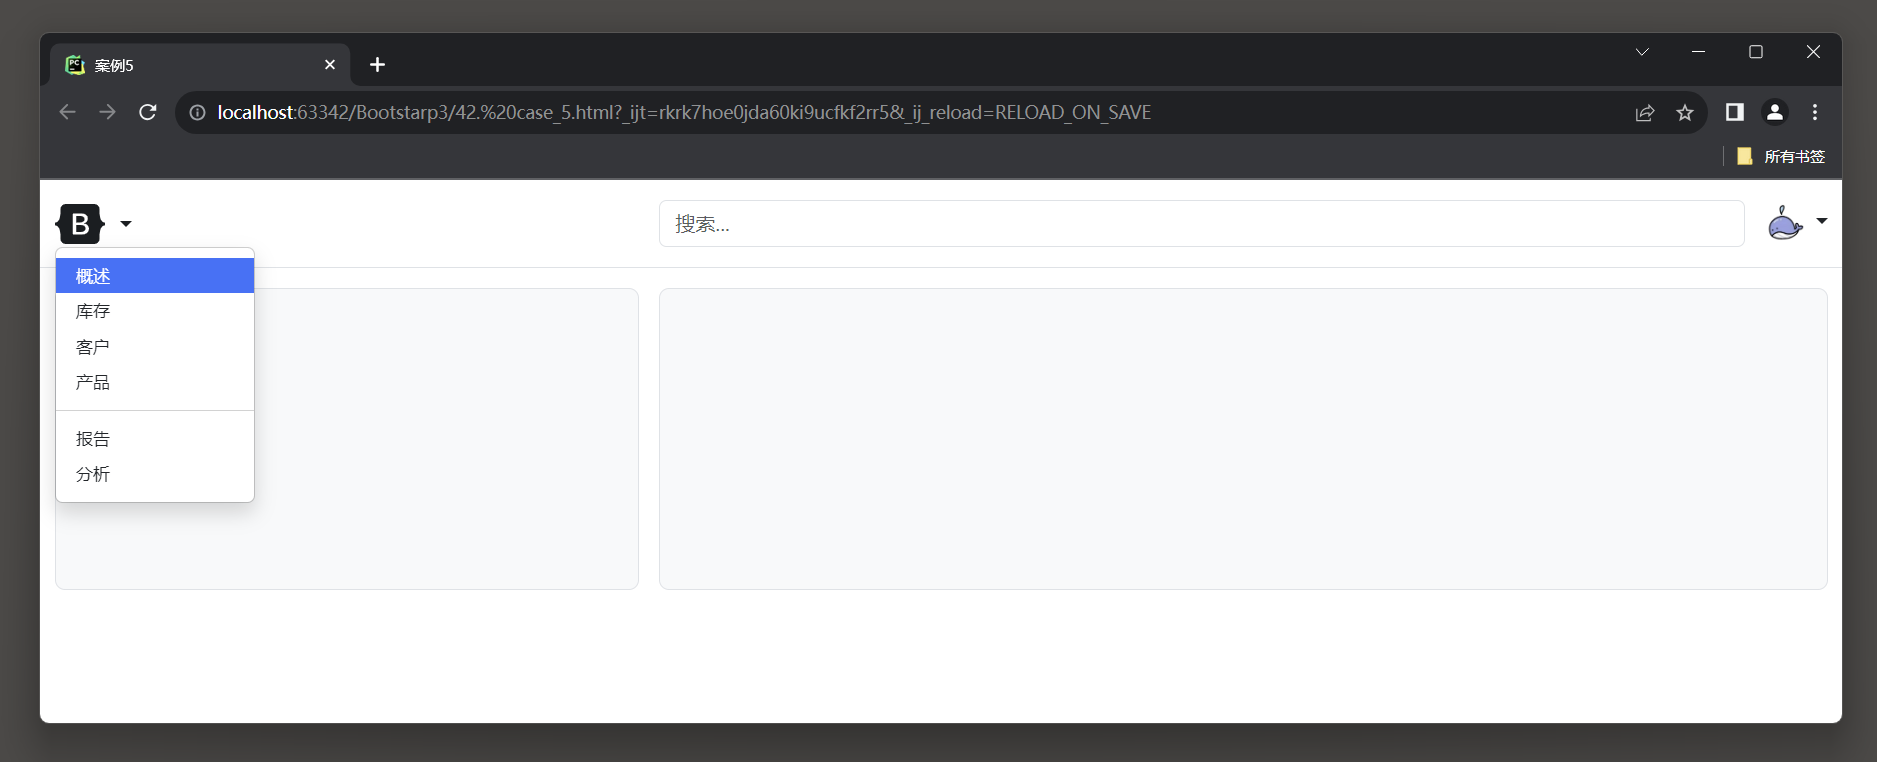Focus the 搜索... search field

coord(1201,224)
